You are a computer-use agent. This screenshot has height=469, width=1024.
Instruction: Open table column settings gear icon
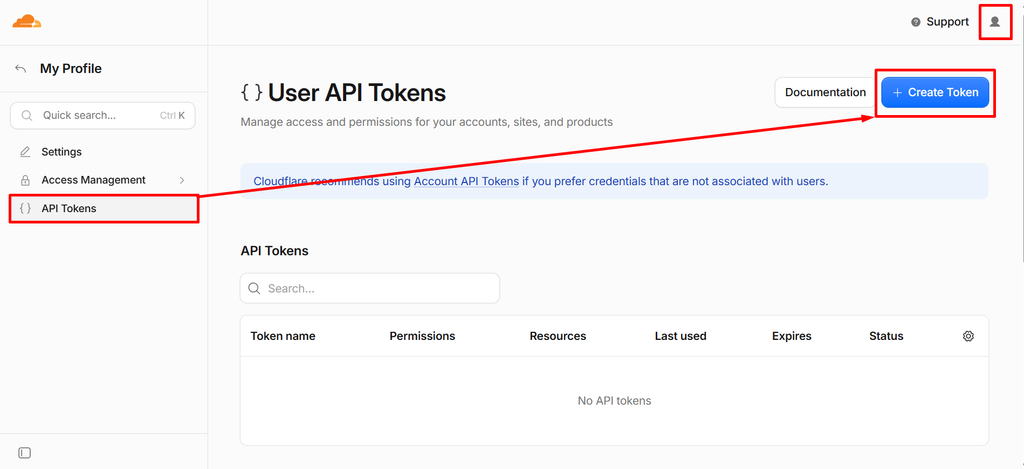tap(968, 336)
